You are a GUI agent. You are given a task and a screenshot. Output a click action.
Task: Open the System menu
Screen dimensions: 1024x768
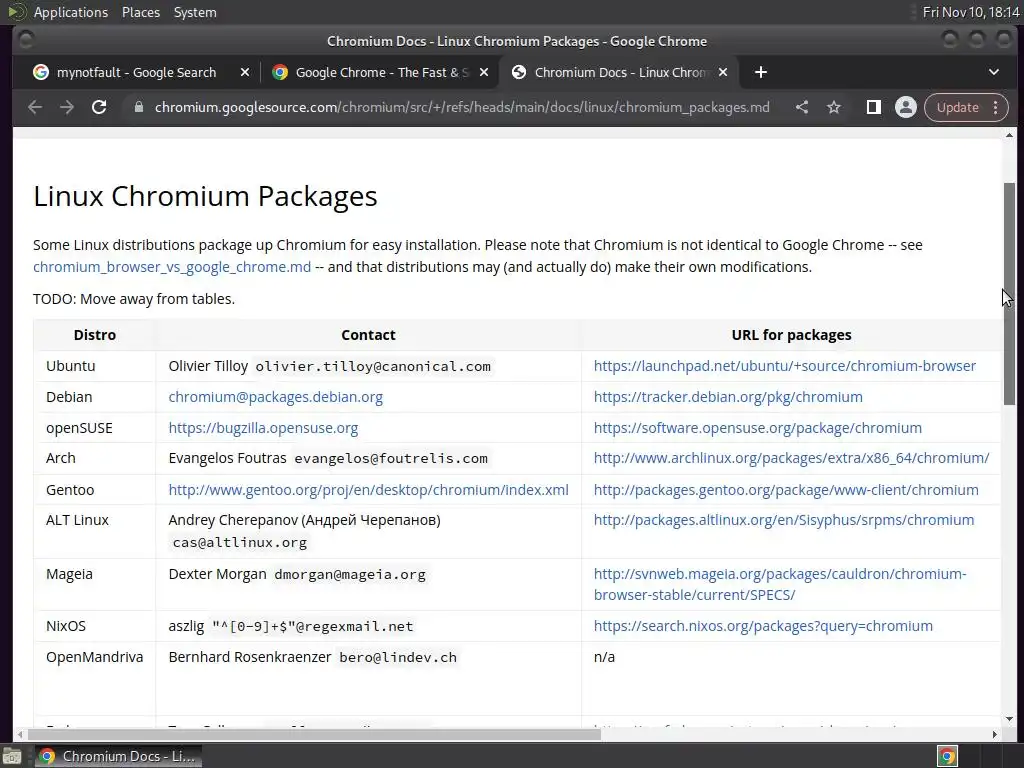(x=195, y=12)
